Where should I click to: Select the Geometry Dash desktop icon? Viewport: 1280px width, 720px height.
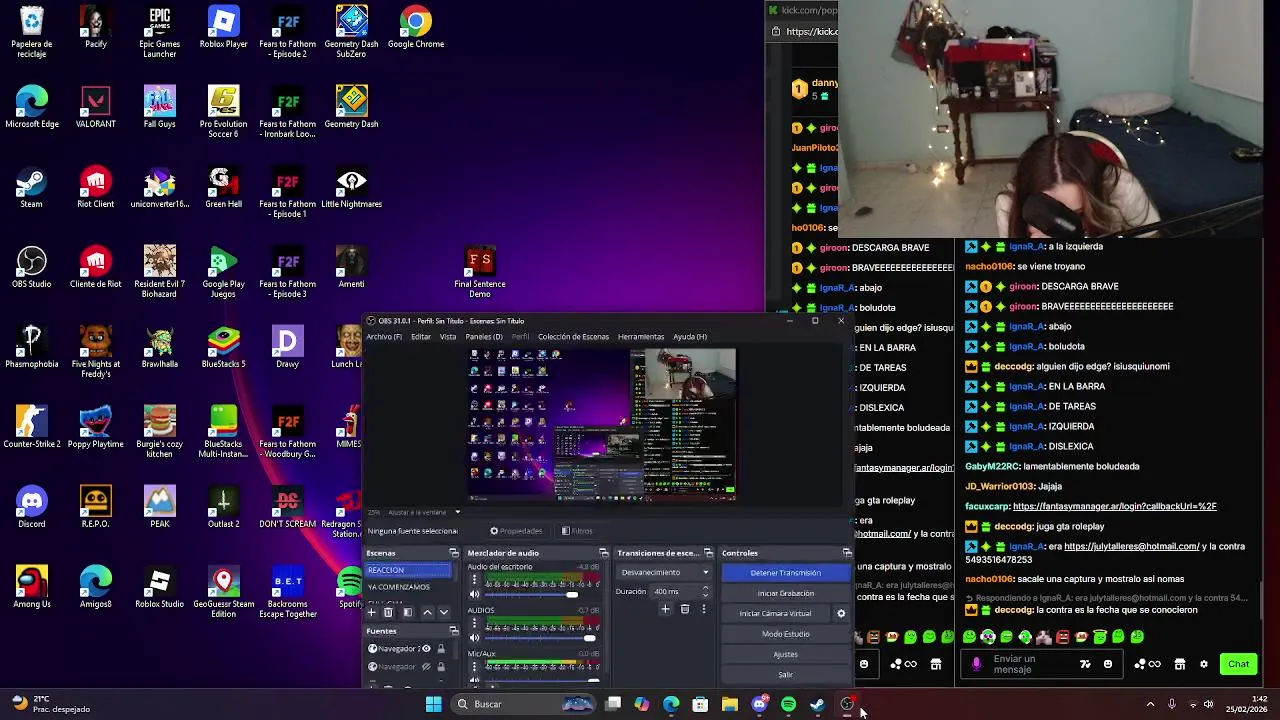351,107
